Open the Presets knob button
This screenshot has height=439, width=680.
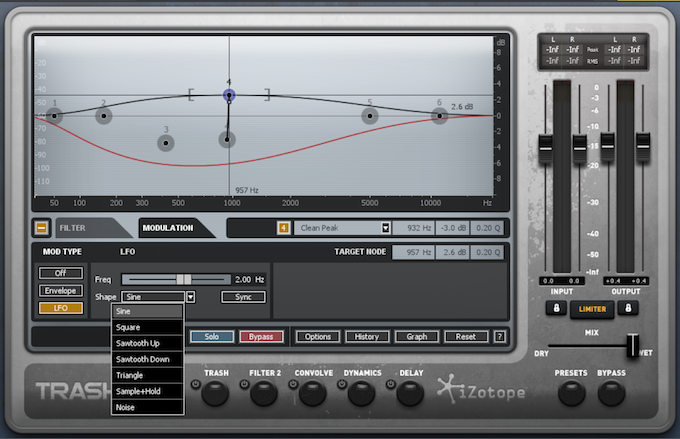pyautogui.click(x=571, y=393)
